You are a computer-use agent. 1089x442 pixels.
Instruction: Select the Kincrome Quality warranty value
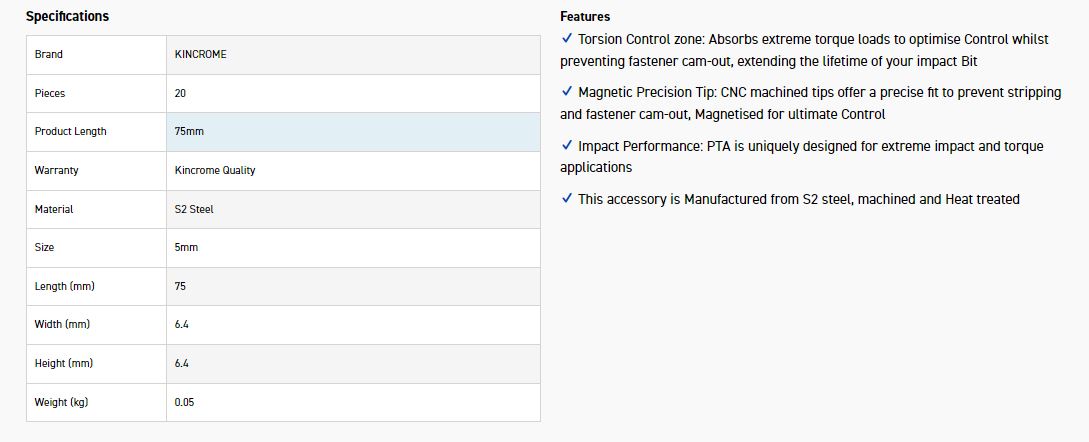click(x=215, y=170)
